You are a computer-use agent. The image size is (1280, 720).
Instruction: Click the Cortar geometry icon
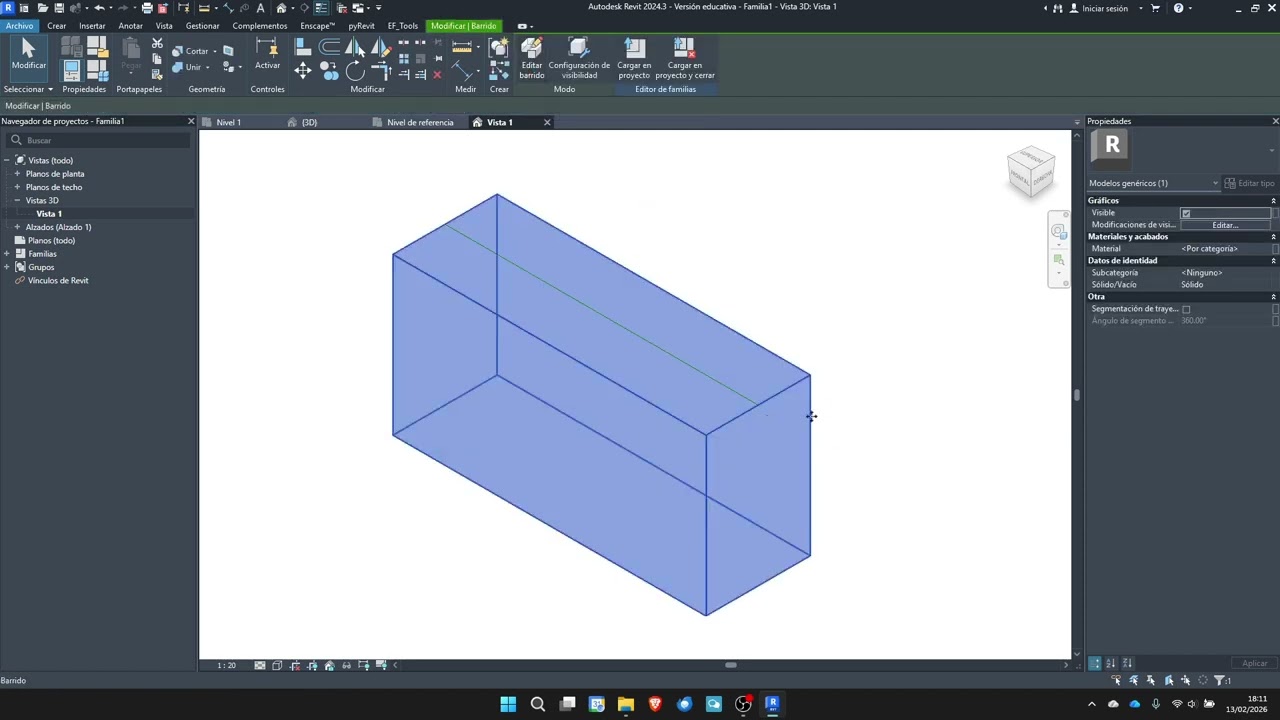[x=190, y=51]
